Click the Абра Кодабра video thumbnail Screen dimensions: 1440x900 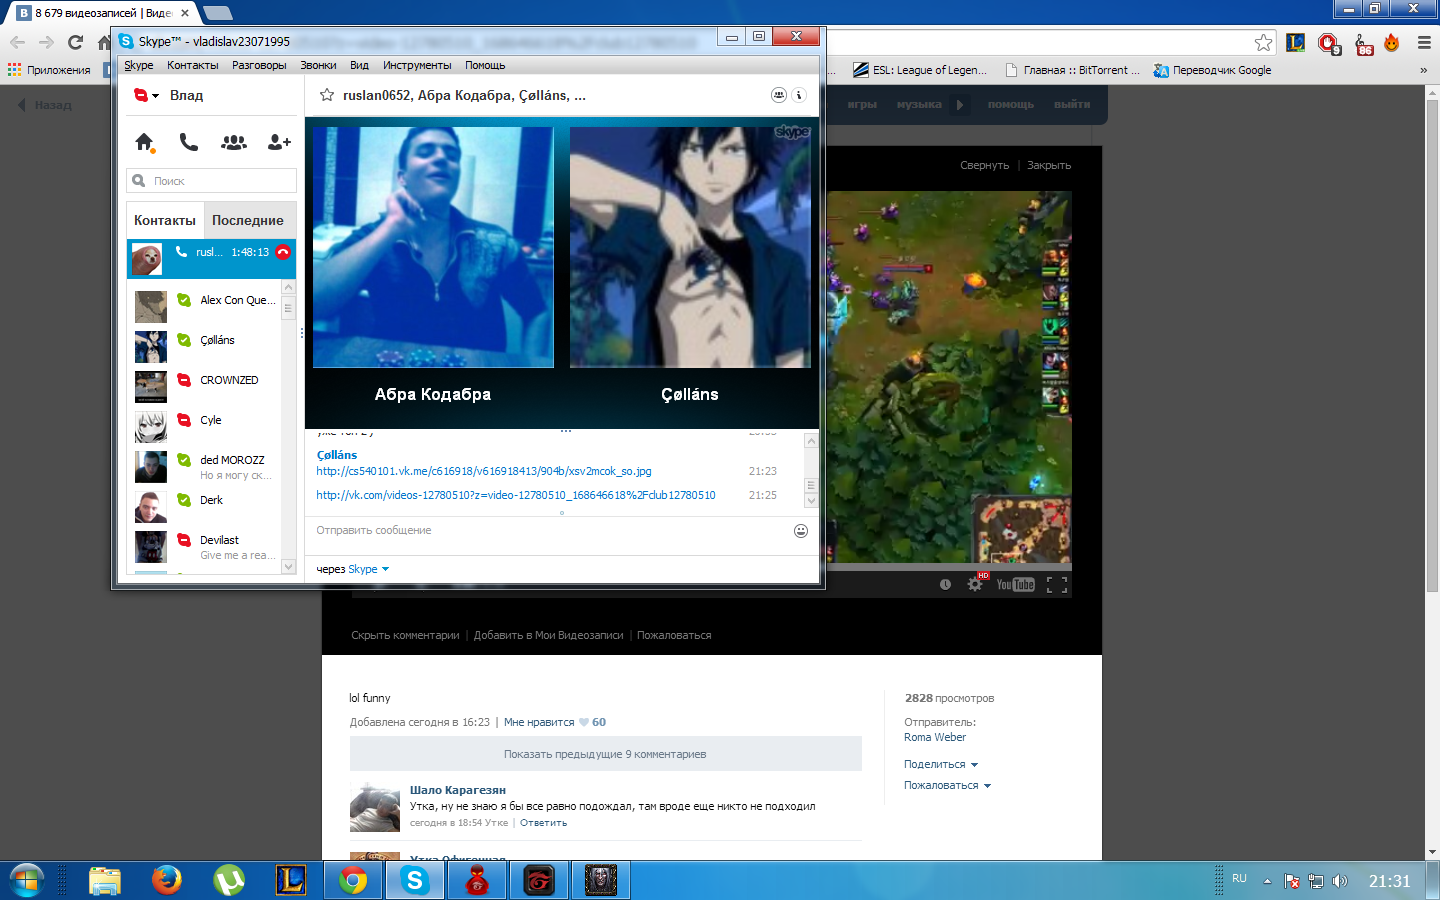(433, 247)
